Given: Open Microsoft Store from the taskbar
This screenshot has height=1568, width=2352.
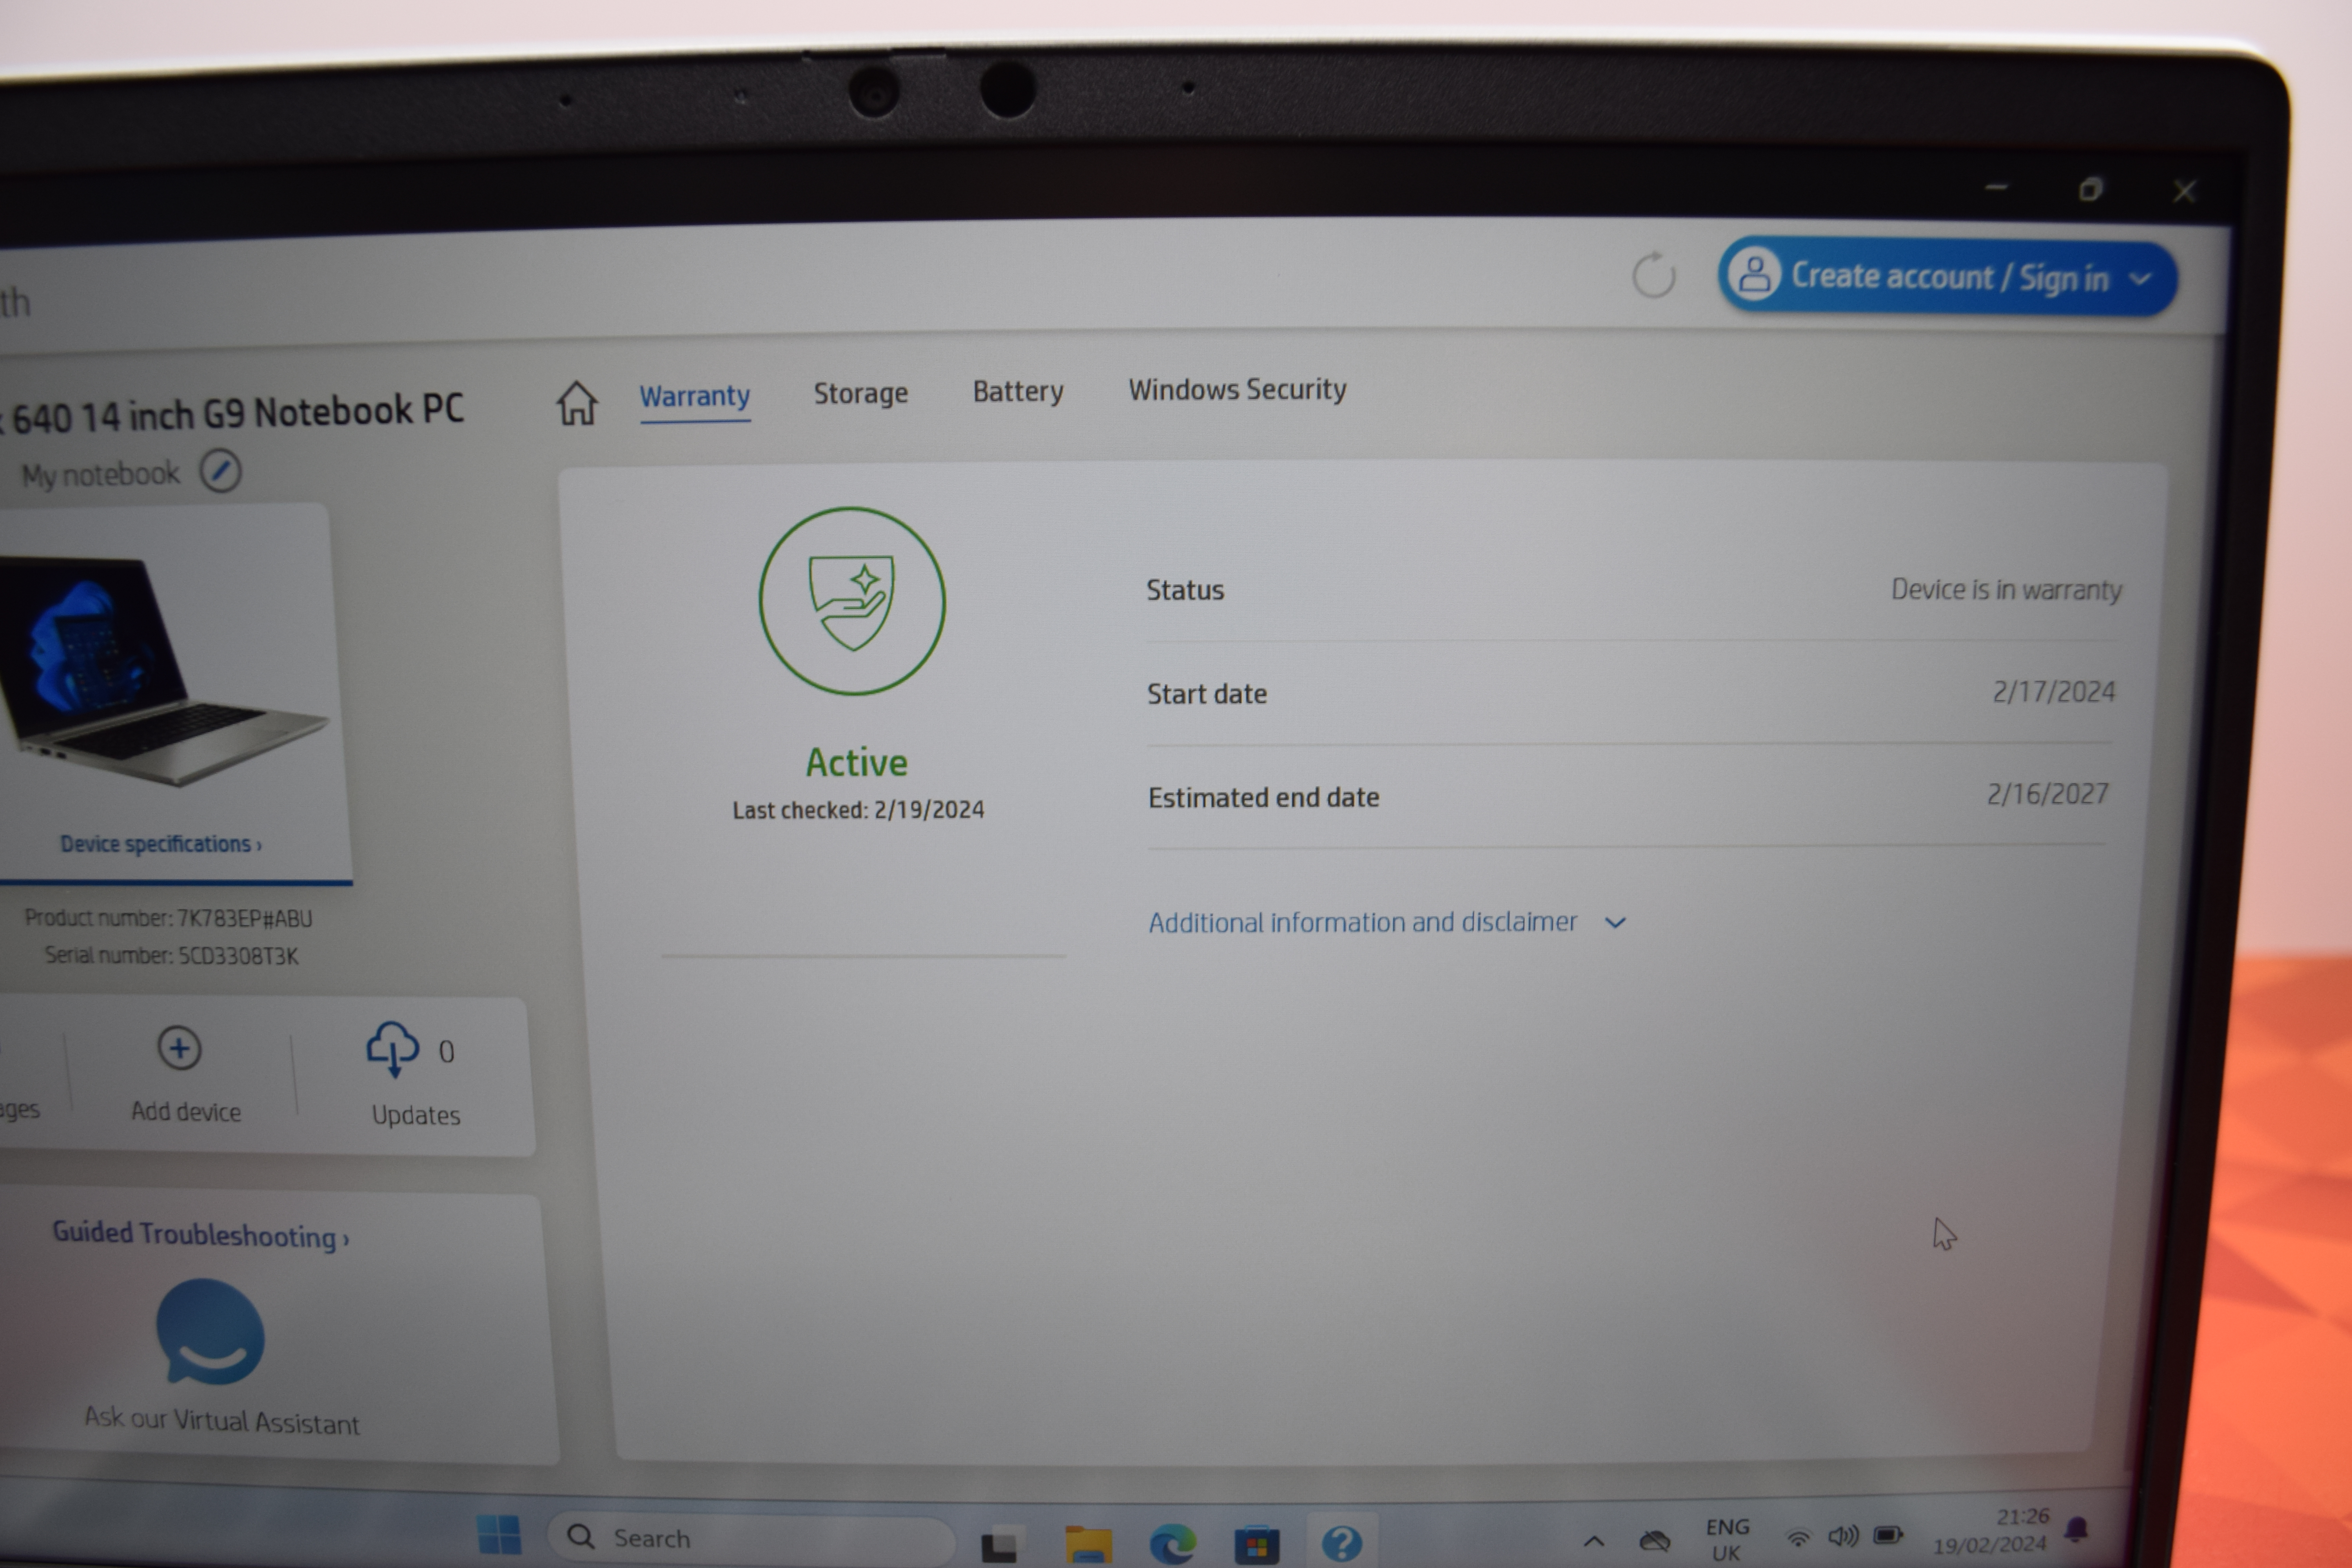Looking at the screenshot, I should click(1257, 1544).
